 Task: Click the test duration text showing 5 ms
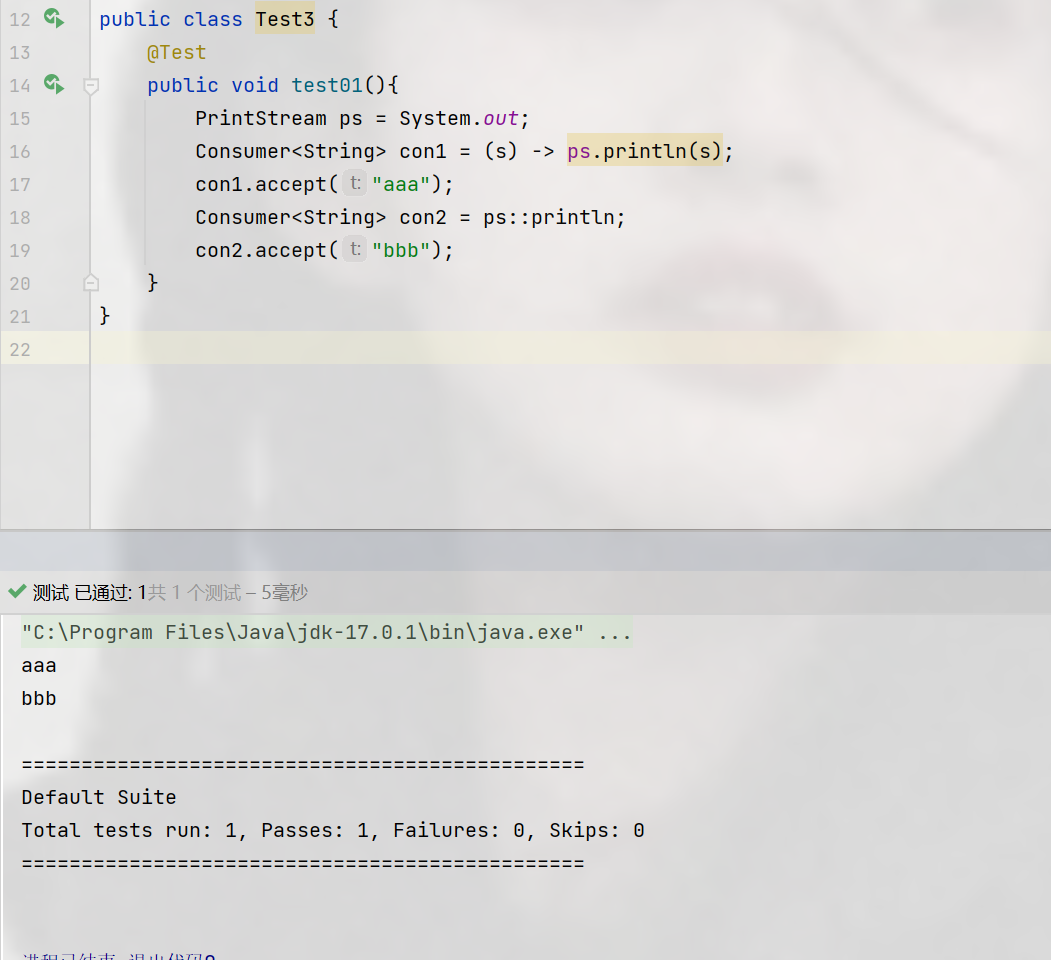(x=285, y=592)
